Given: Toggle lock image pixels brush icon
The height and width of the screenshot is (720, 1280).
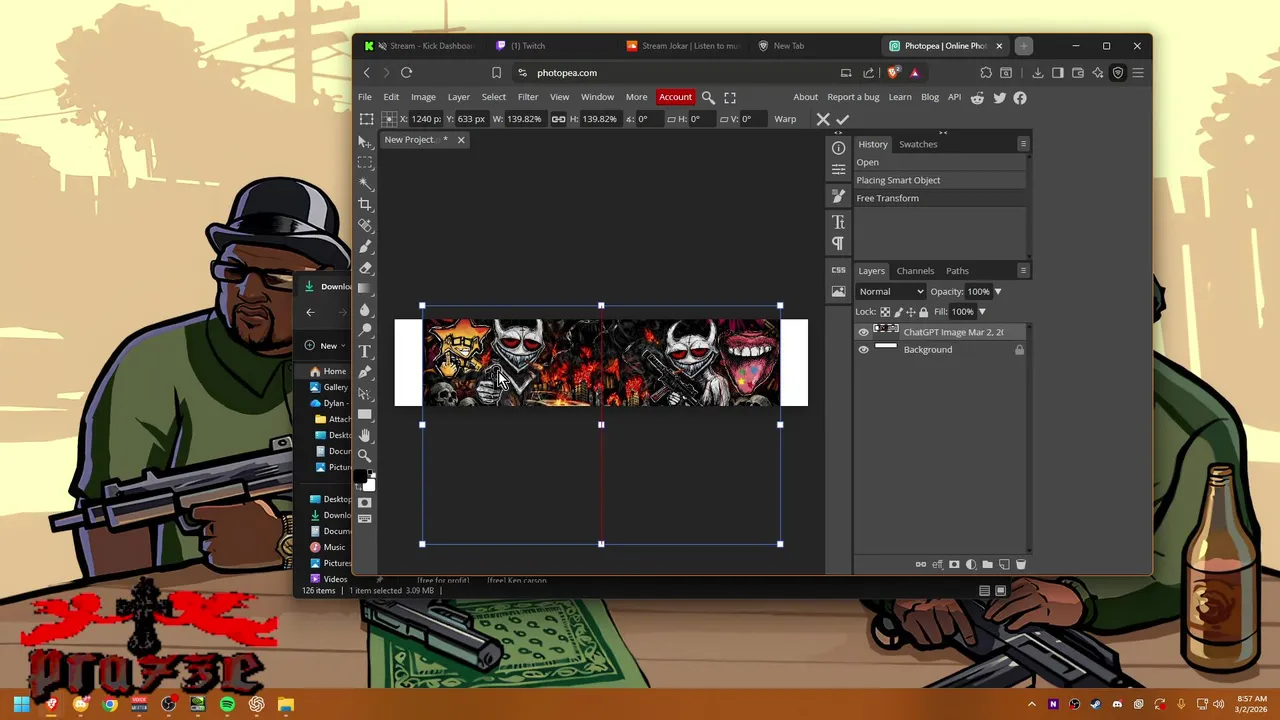Looking at the screenshot, I should (x=898, y=312).
